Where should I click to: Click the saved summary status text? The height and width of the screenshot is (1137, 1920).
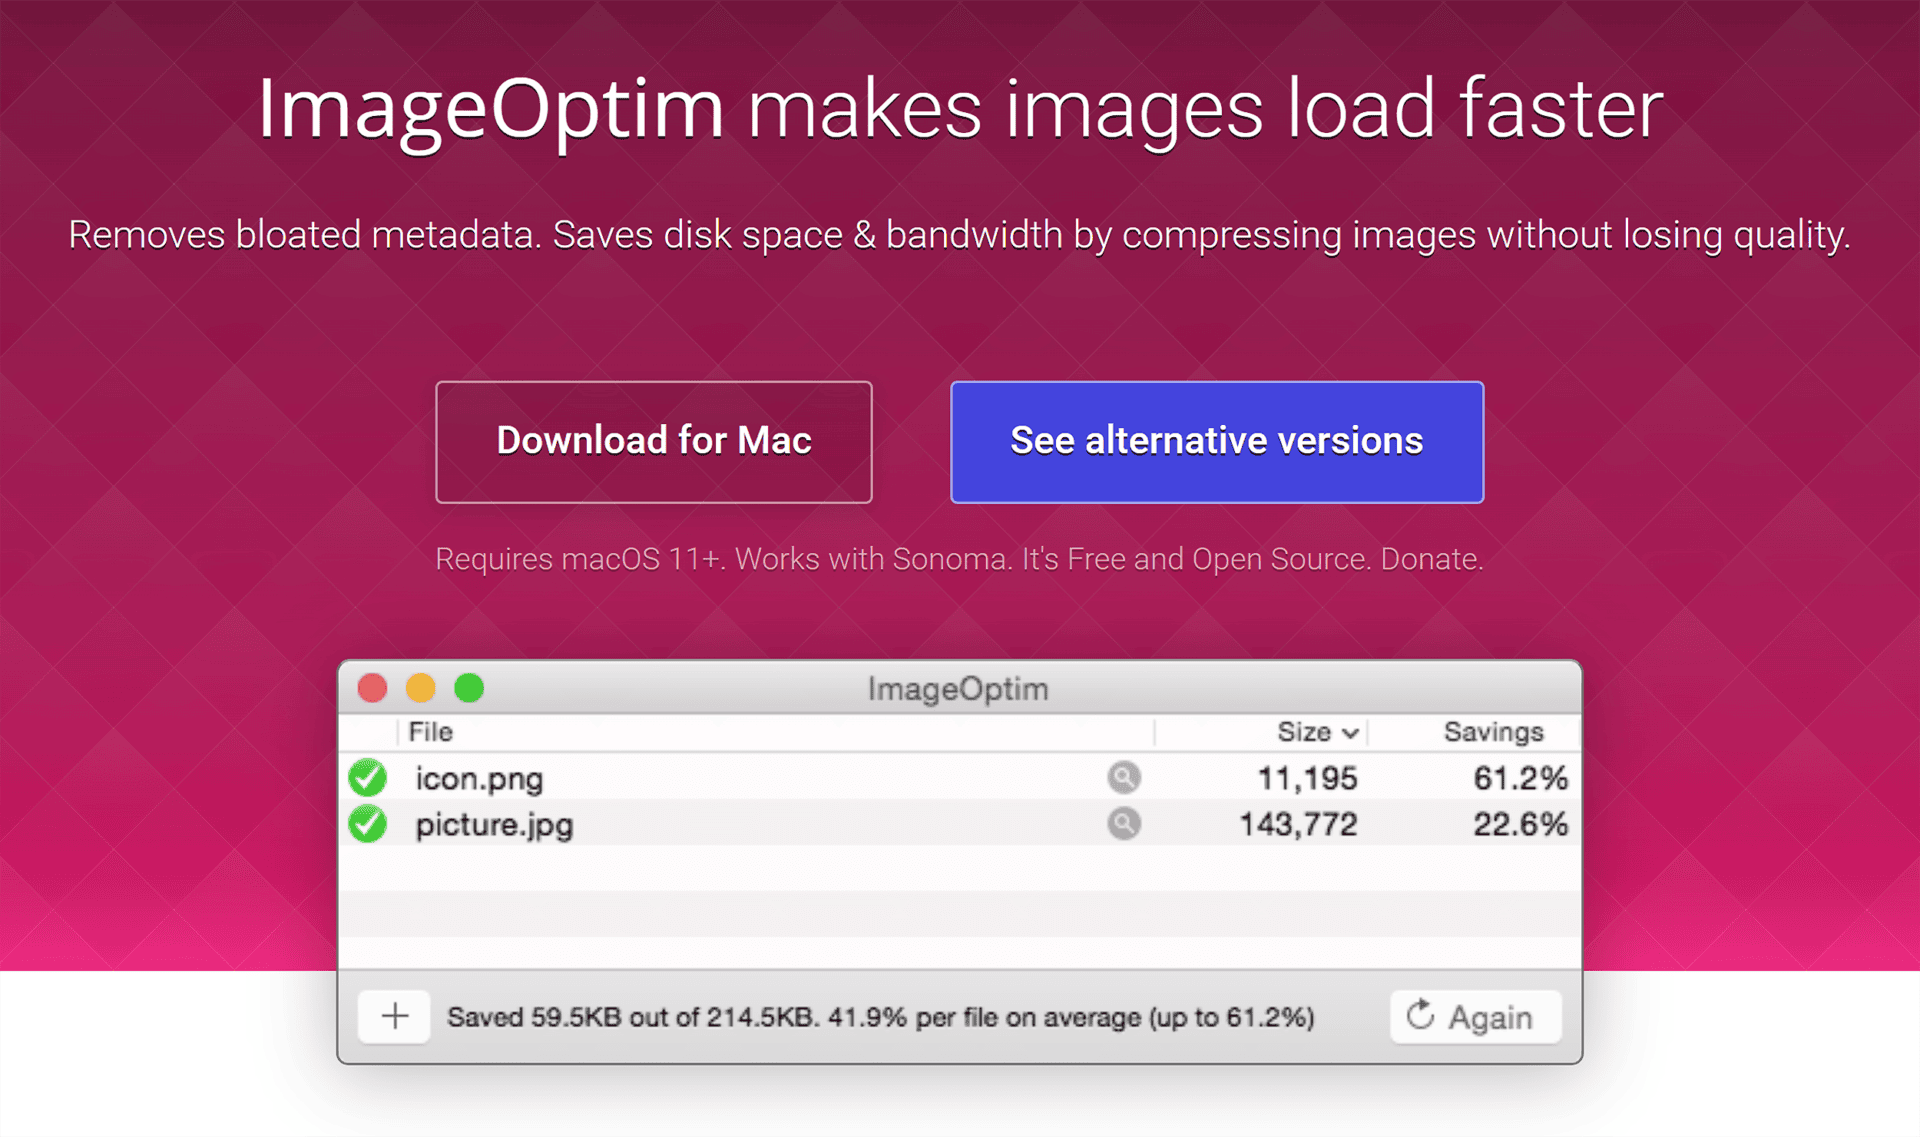(880, 1017)
